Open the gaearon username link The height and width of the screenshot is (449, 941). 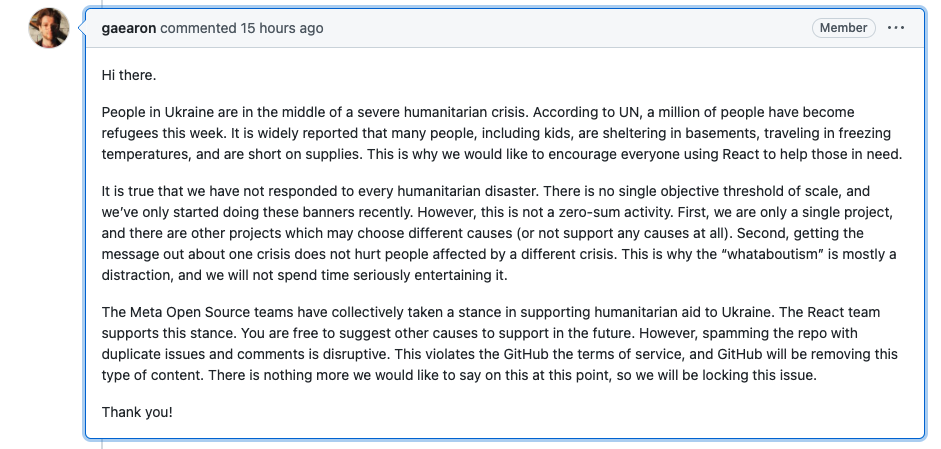click(x=129, y=28)
